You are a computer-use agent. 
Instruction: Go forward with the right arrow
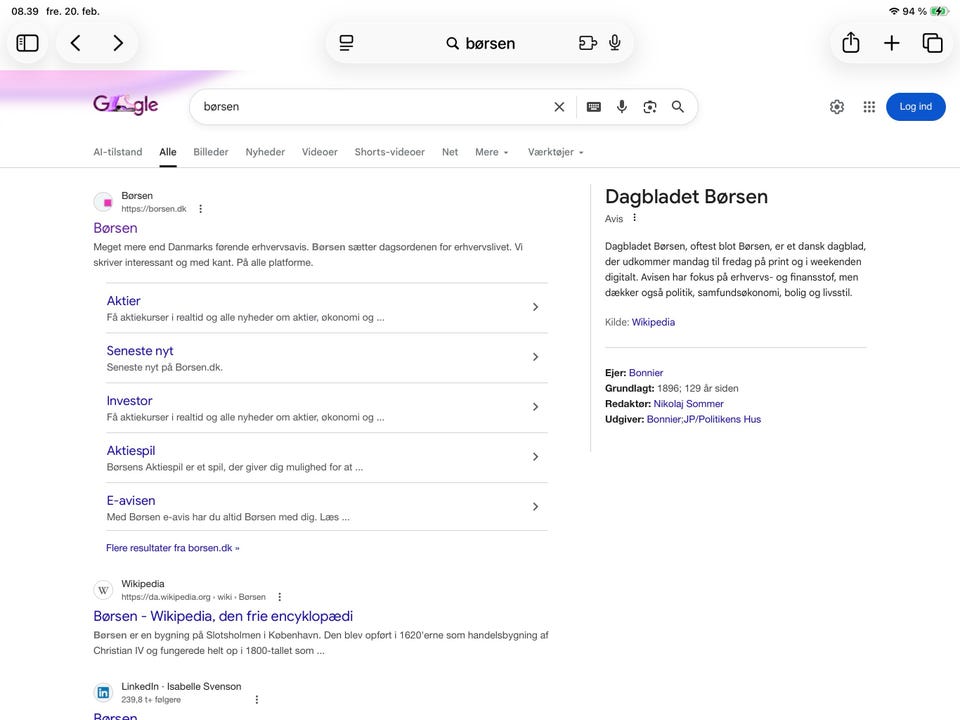pos(118,43)
